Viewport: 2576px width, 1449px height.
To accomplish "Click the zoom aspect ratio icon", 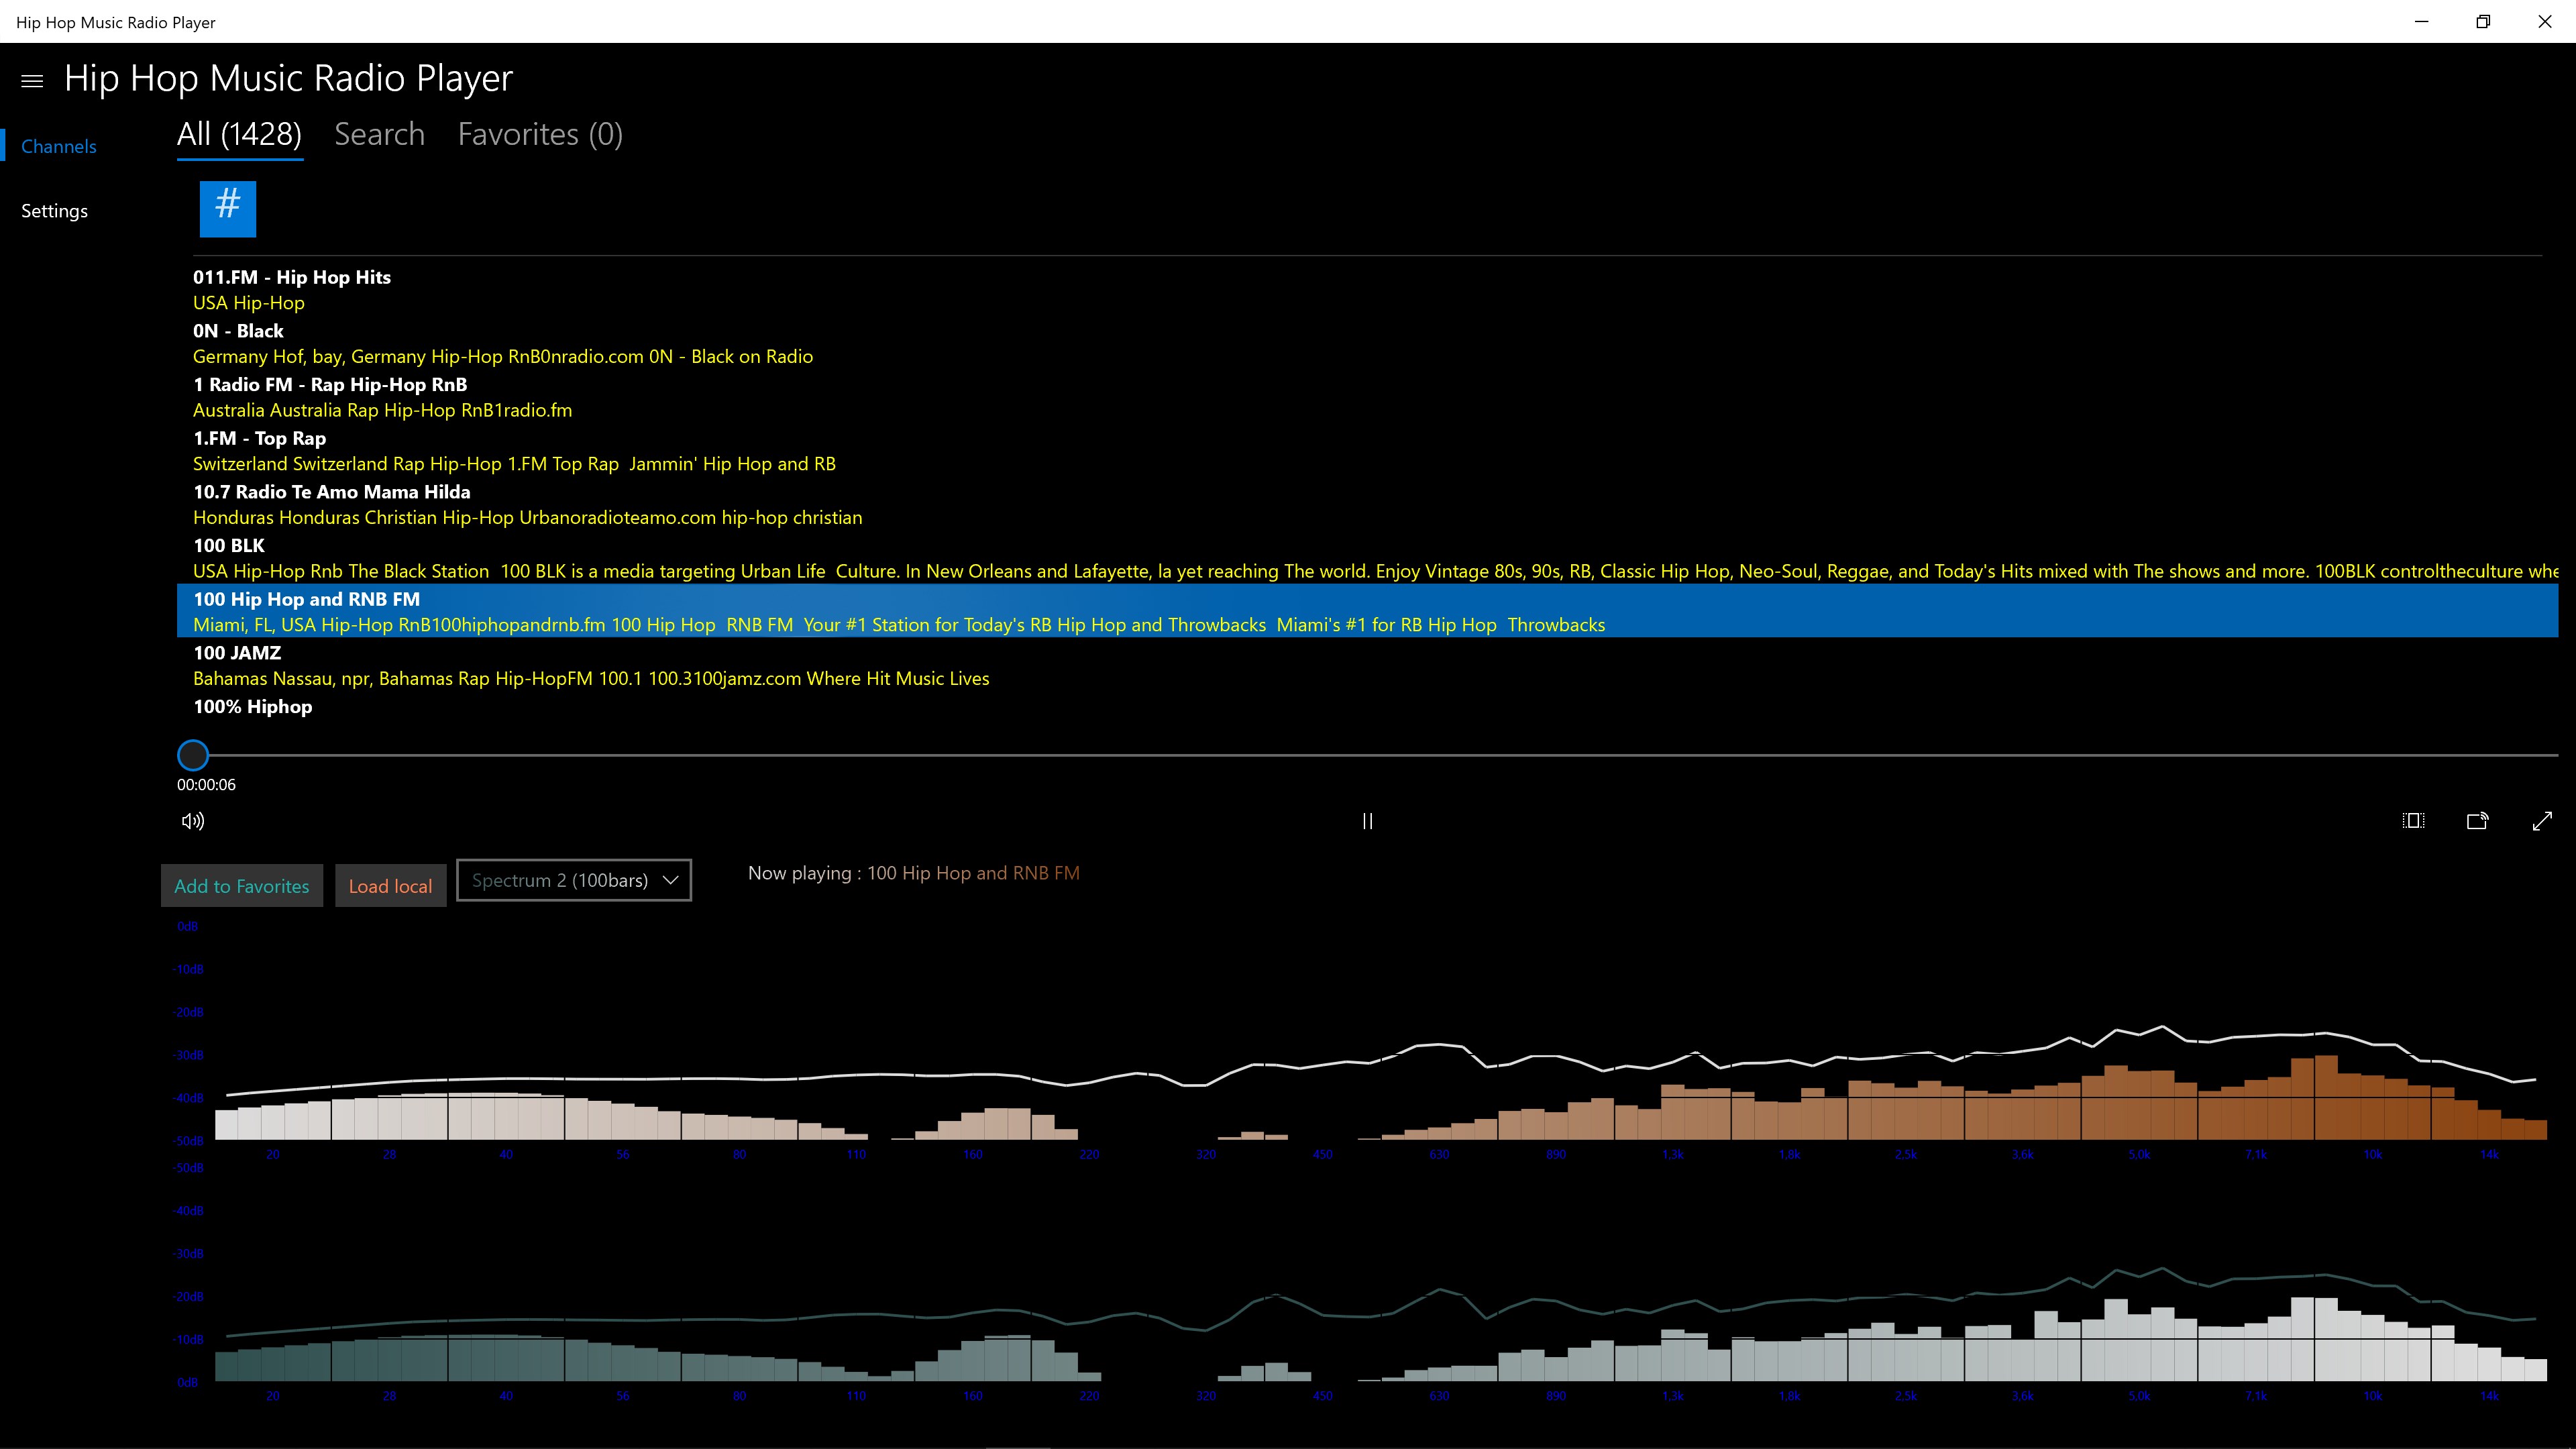I will click(2413, 821).
